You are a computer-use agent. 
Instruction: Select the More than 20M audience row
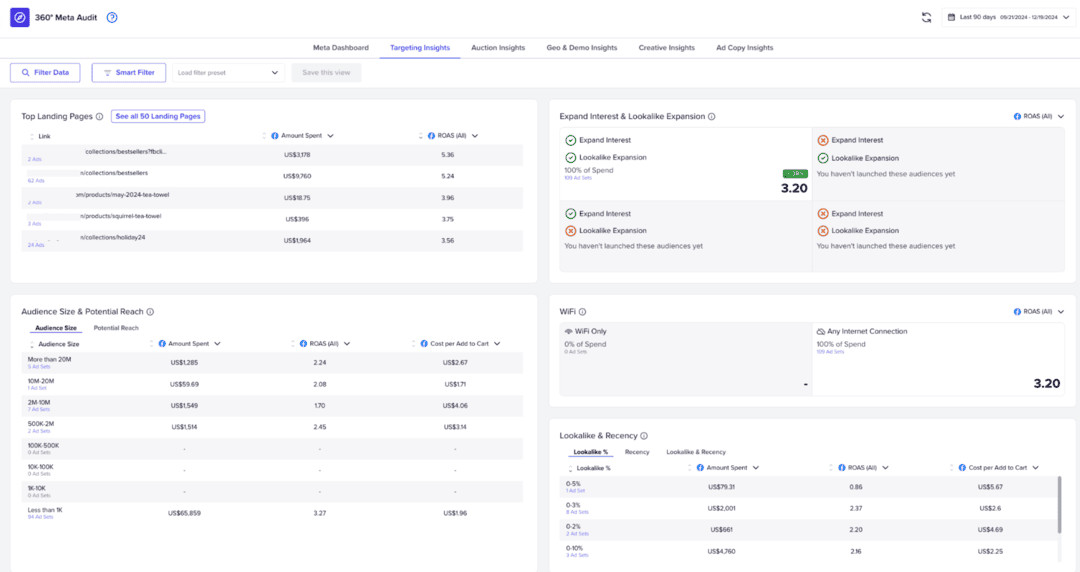[272, 362]
